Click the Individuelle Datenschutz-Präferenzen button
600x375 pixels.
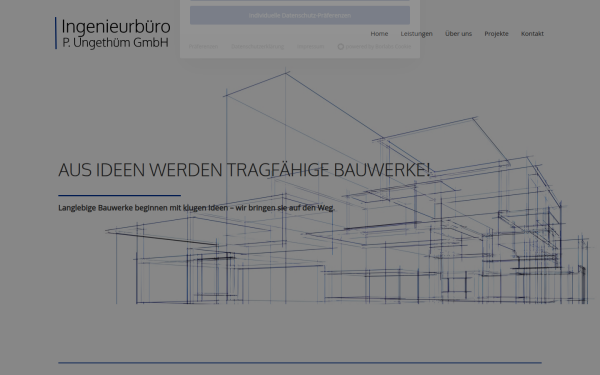click(x=300, y=15)
